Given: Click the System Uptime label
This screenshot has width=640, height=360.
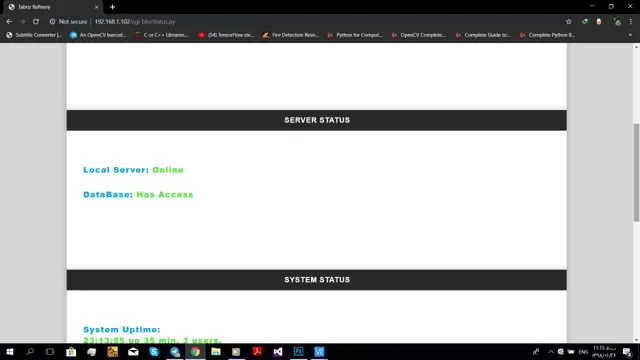Looking at the screenshot, I should (122, 329).
